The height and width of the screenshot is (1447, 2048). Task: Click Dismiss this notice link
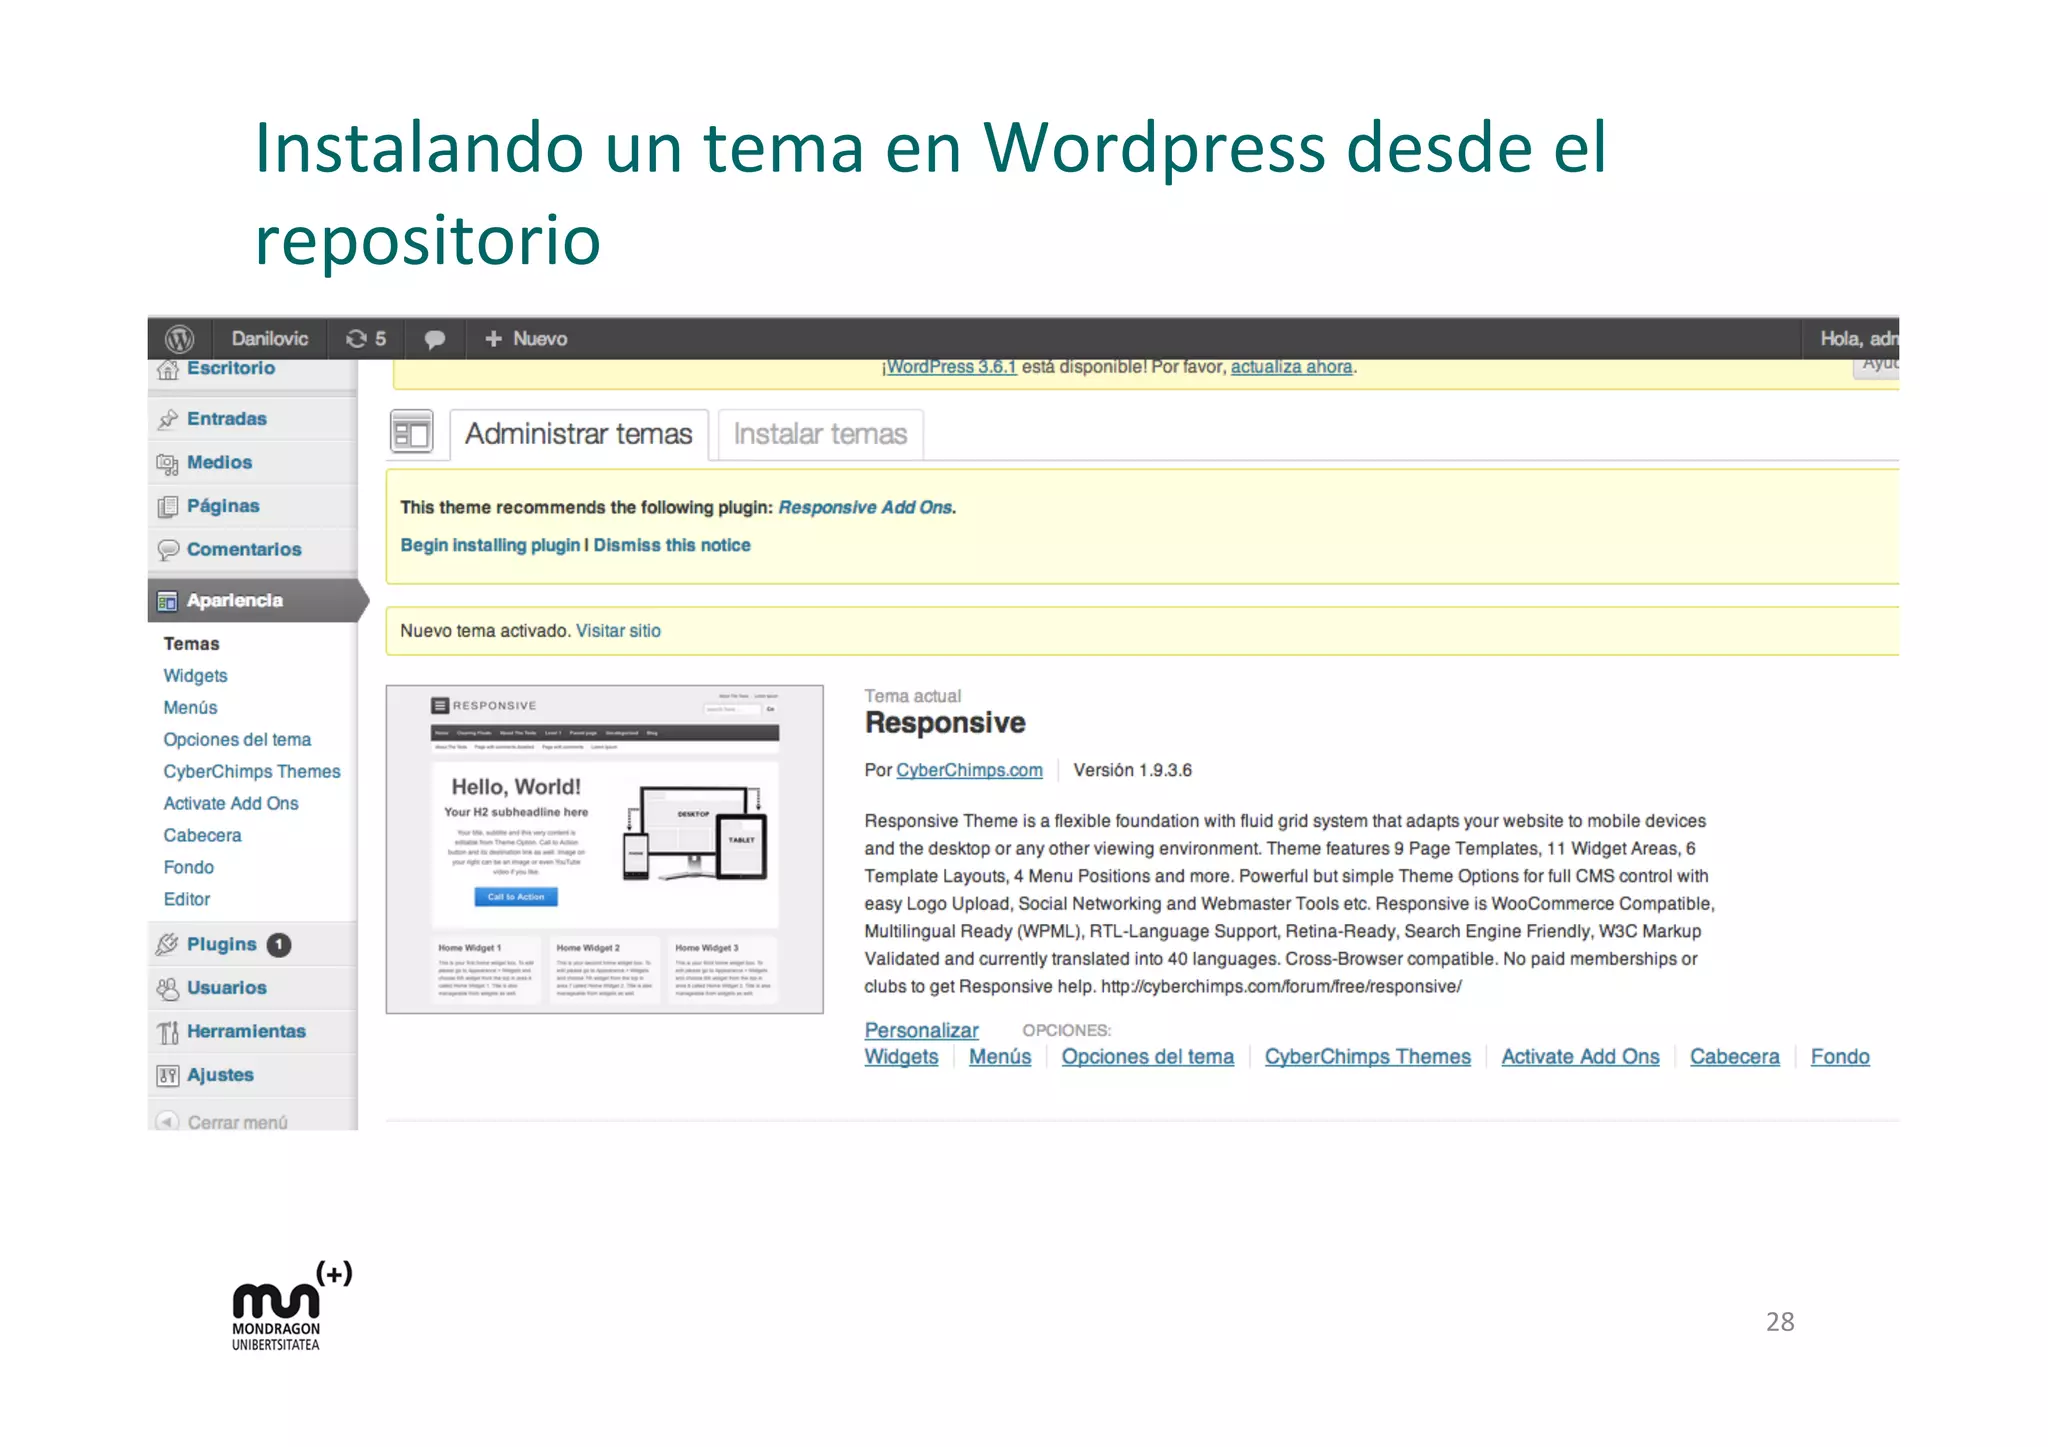pyautogui.click(x=672, y=546)
